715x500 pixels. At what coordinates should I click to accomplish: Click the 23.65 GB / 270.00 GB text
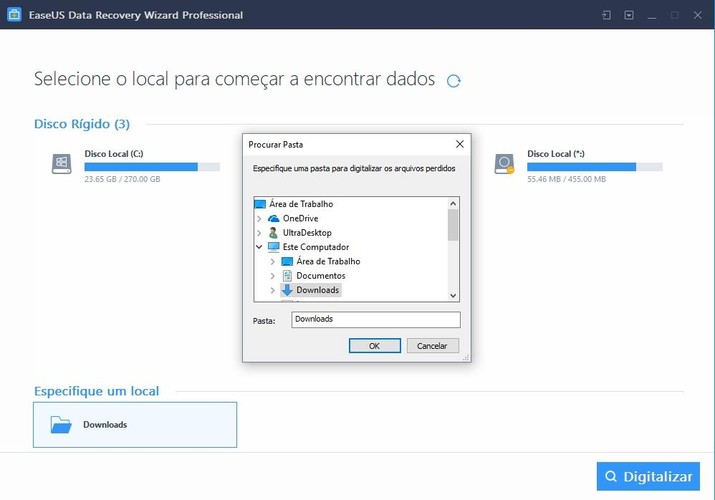pos(122,179)
